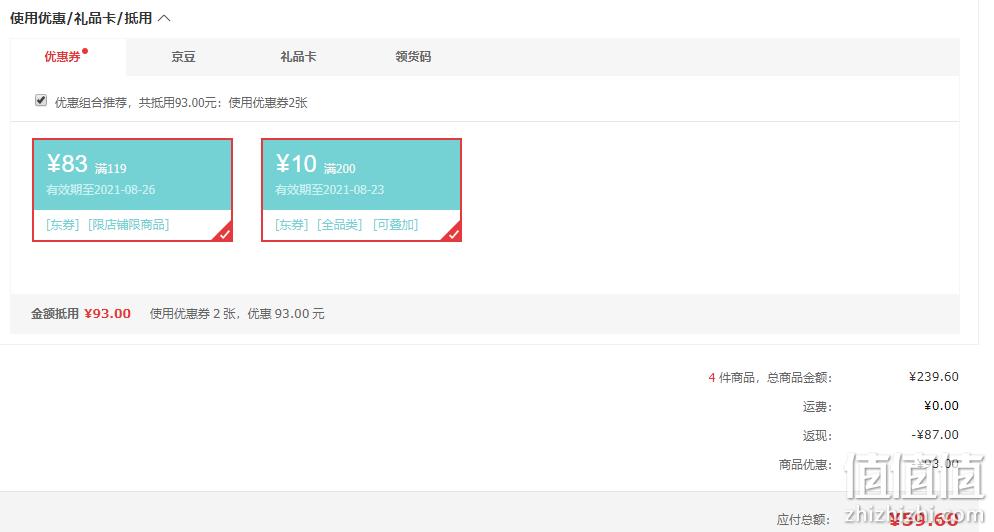Image resolution: width=994 pixels, height=532 pixels.
Task: Click the [限店铺限商品] tag
Action: point(129,224)
